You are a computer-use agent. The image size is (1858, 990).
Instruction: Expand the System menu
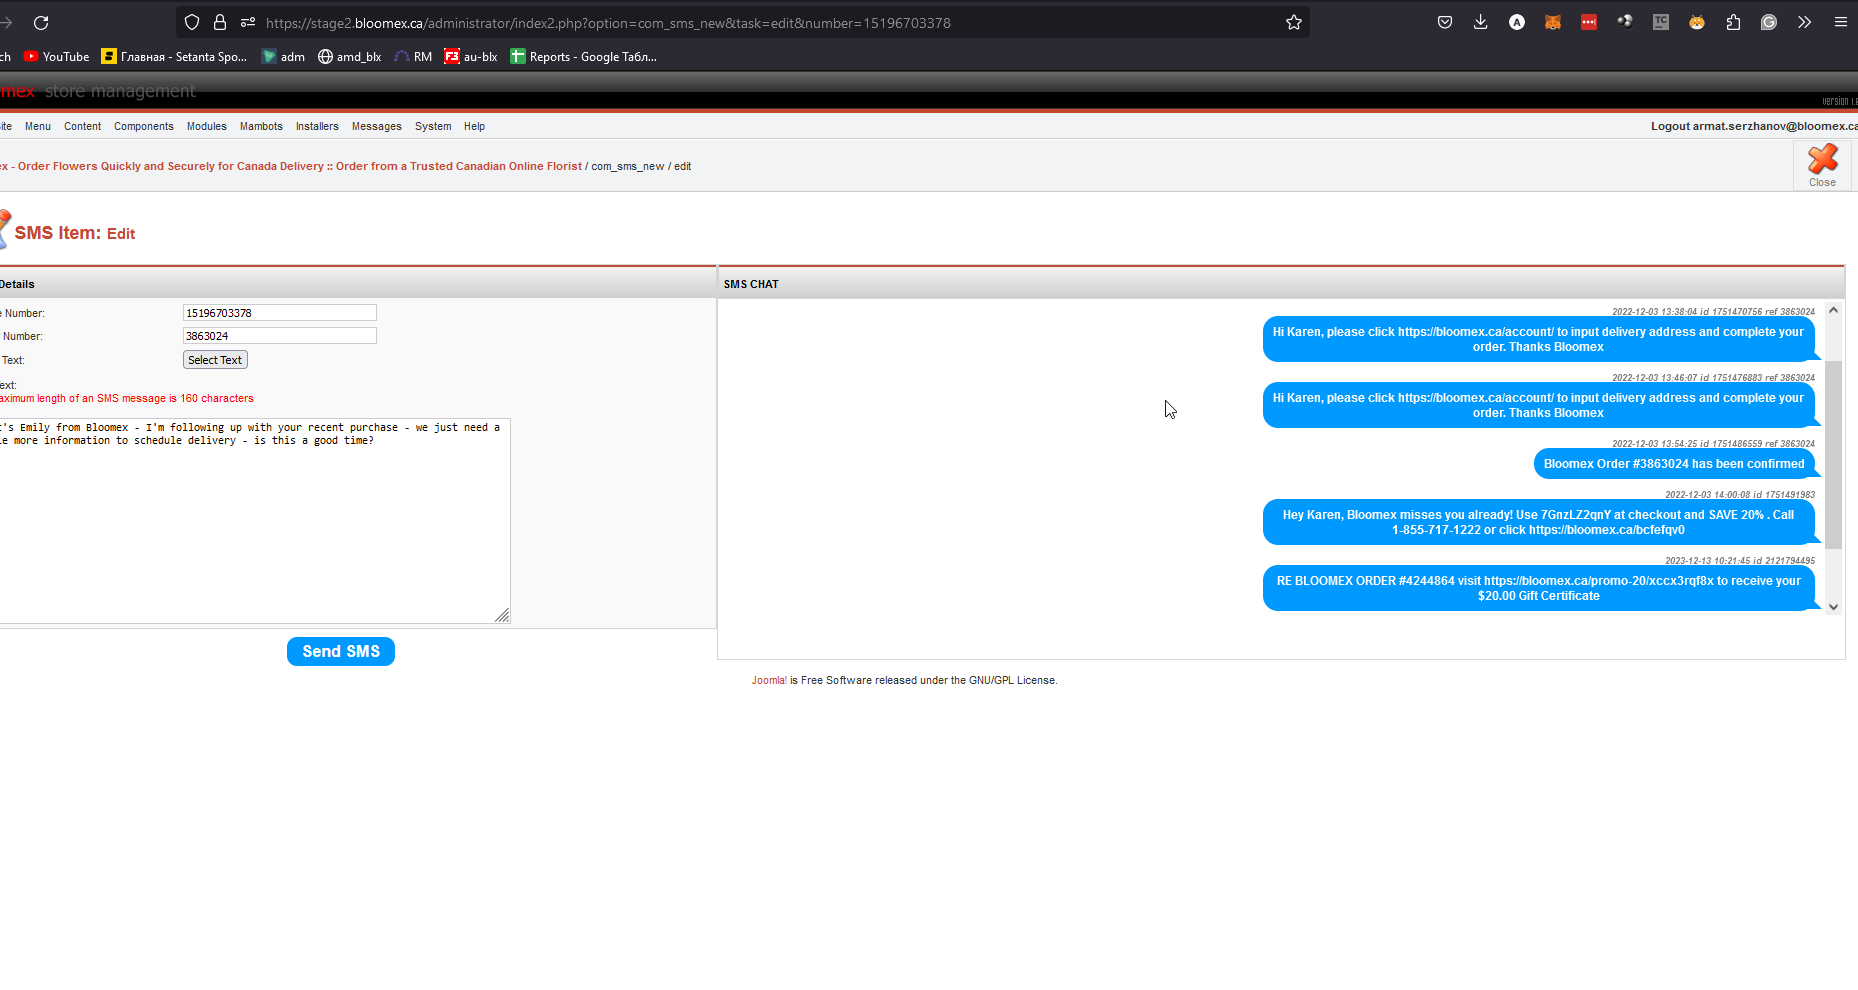(x=433, y=126)
